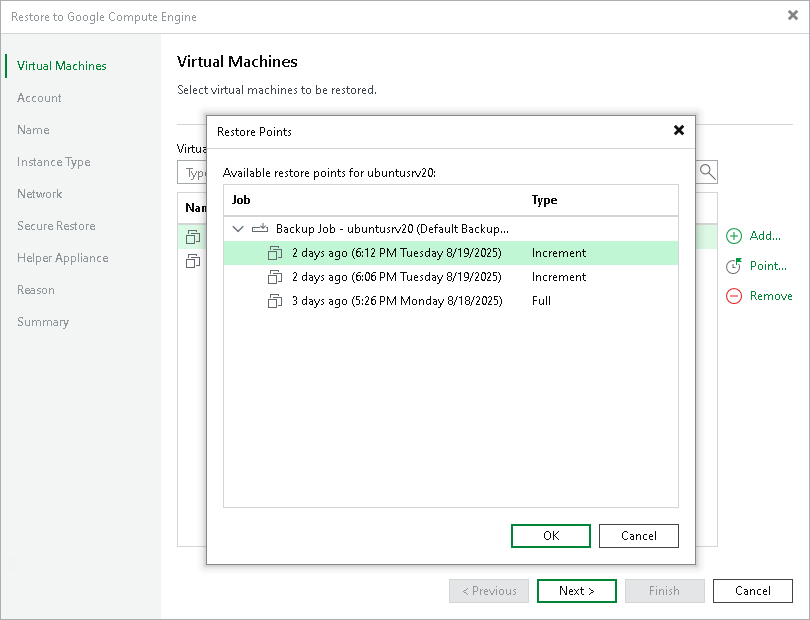Go to the Name wizard step
This screenshot has width=810, height=620.
pyautogui.click(x=33, y=130)
